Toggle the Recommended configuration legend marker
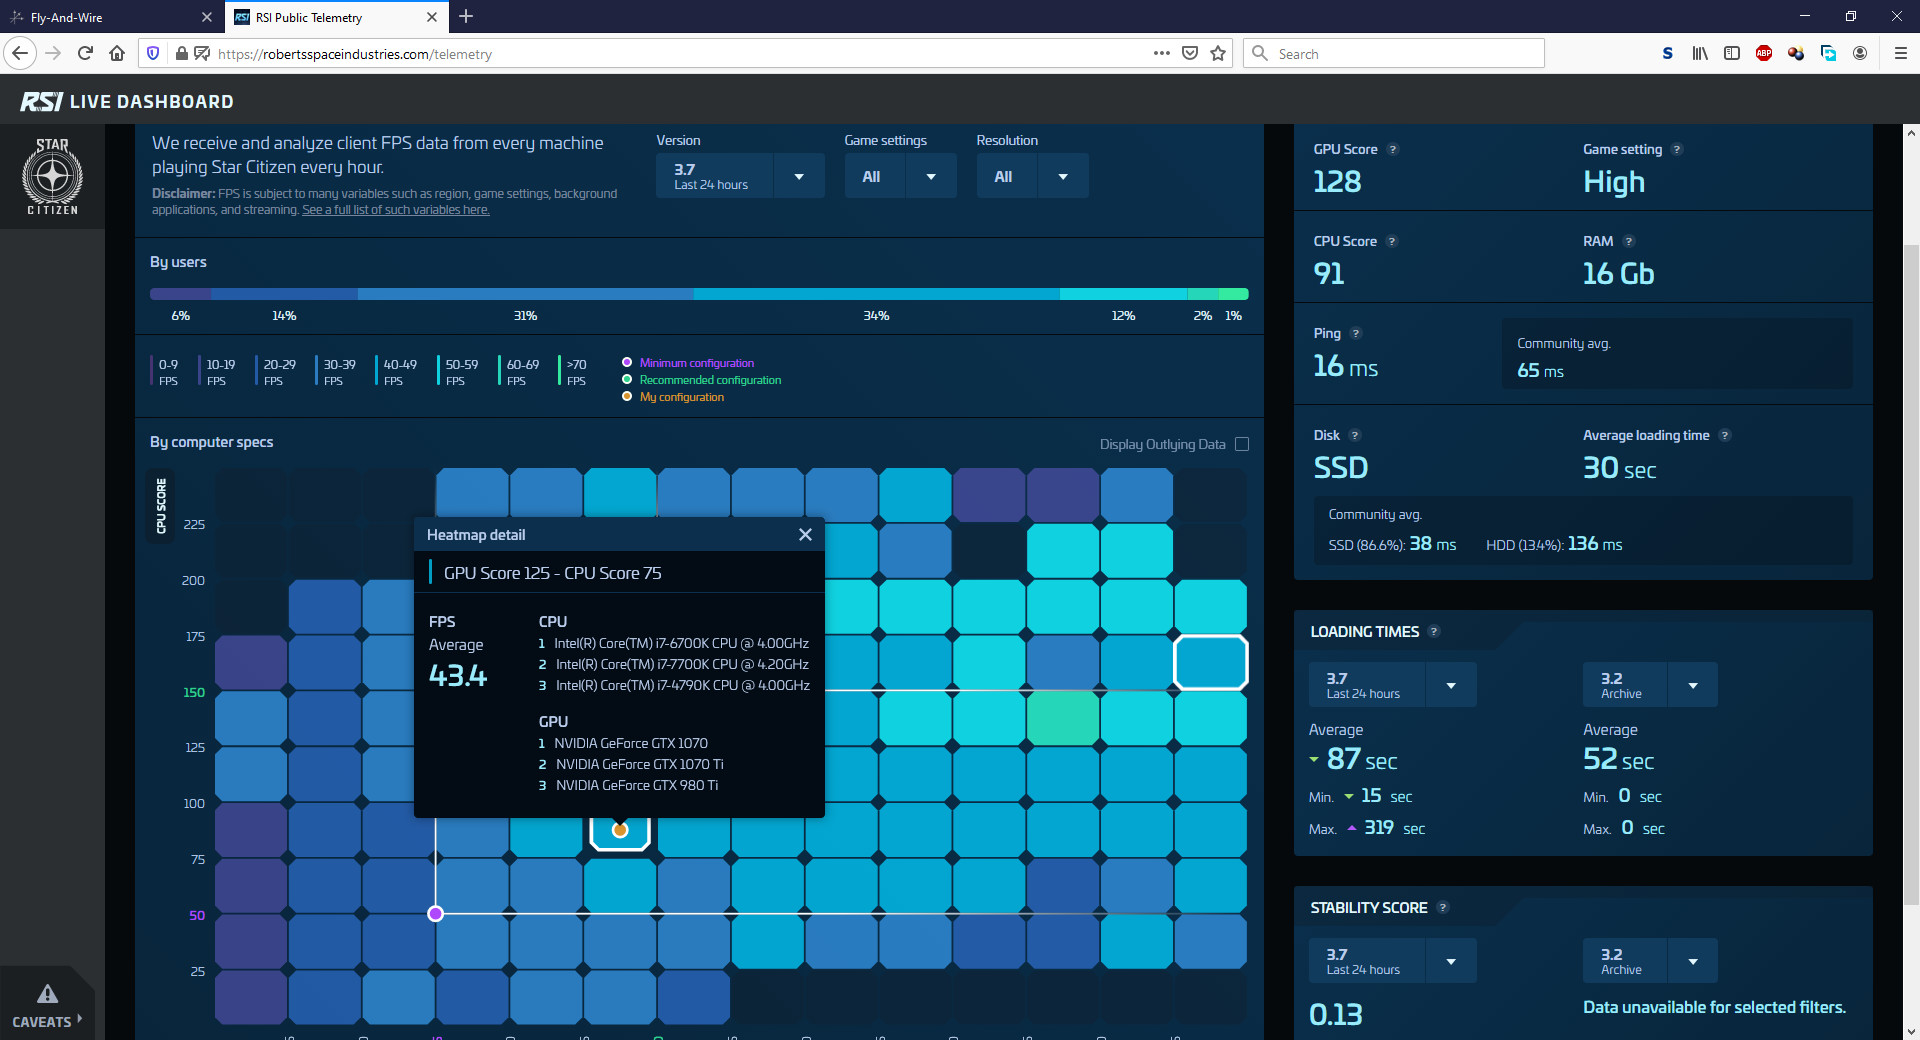Screen dimensions: 1920x1040 [x=627, y=380]
